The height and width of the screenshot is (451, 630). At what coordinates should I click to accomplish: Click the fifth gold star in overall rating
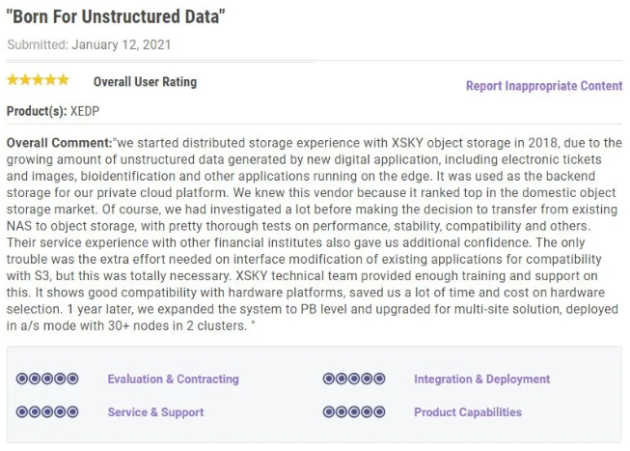coord(63,80)
